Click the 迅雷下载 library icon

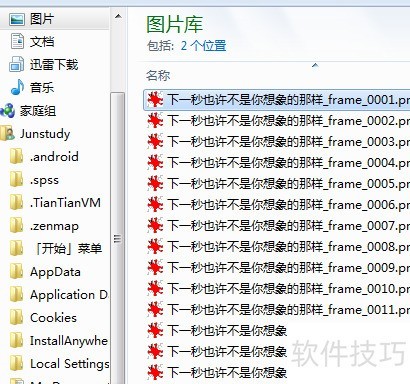pyautogui.click(x=17, y=64)
